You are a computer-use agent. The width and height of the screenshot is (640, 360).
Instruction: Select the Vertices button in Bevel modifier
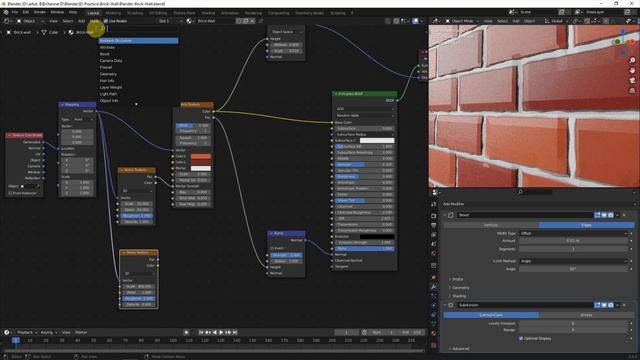pyautogui.click(x=491, y=225)
